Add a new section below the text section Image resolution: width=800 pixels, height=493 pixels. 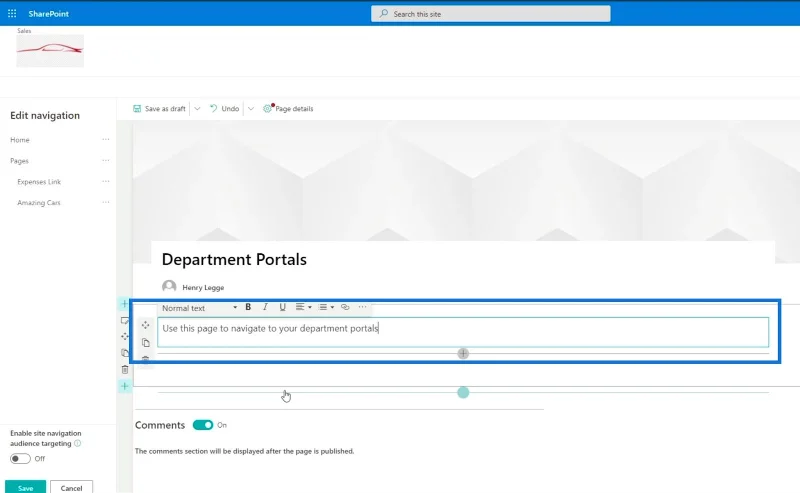124,386
